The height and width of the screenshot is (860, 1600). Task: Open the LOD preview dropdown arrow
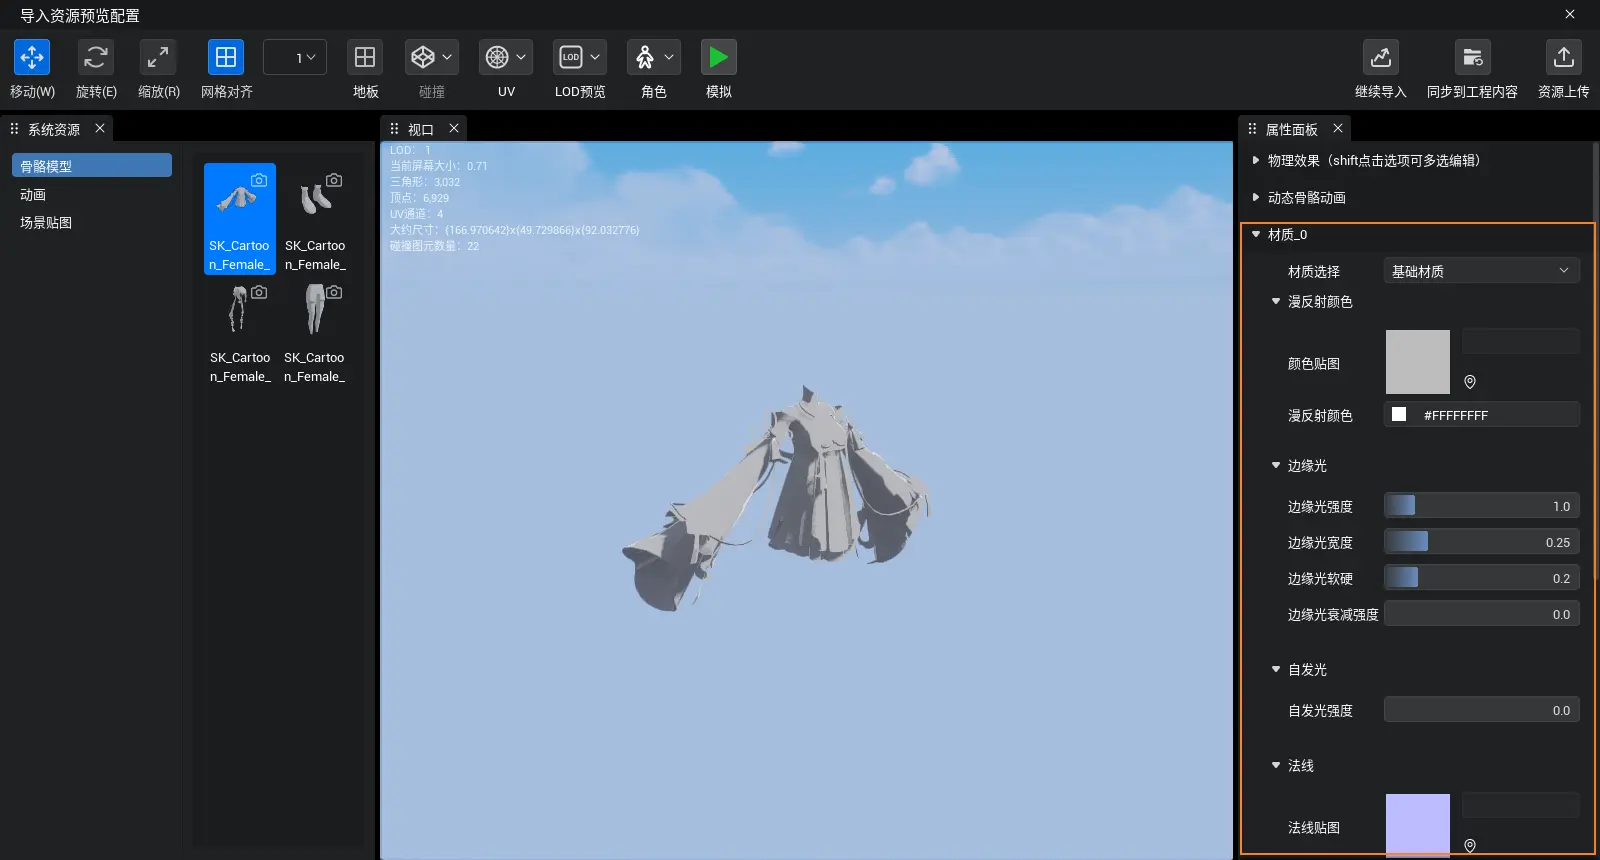click(595, 57)
